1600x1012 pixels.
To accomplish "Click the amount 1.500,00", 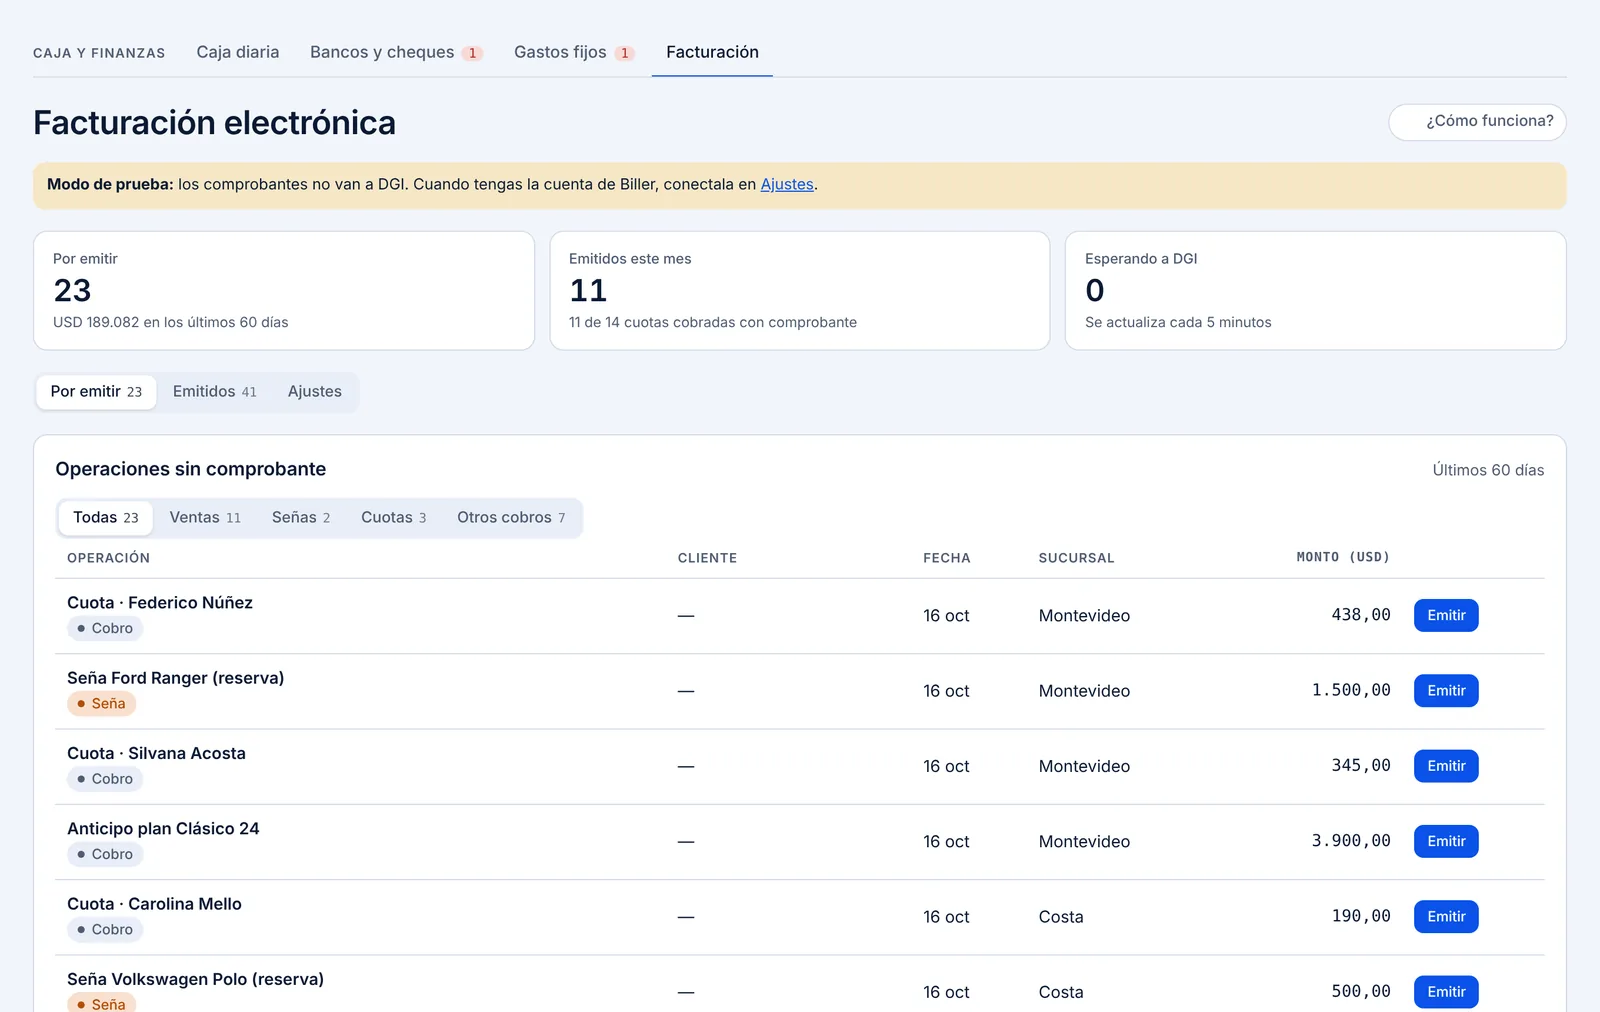I will 1351,690.
